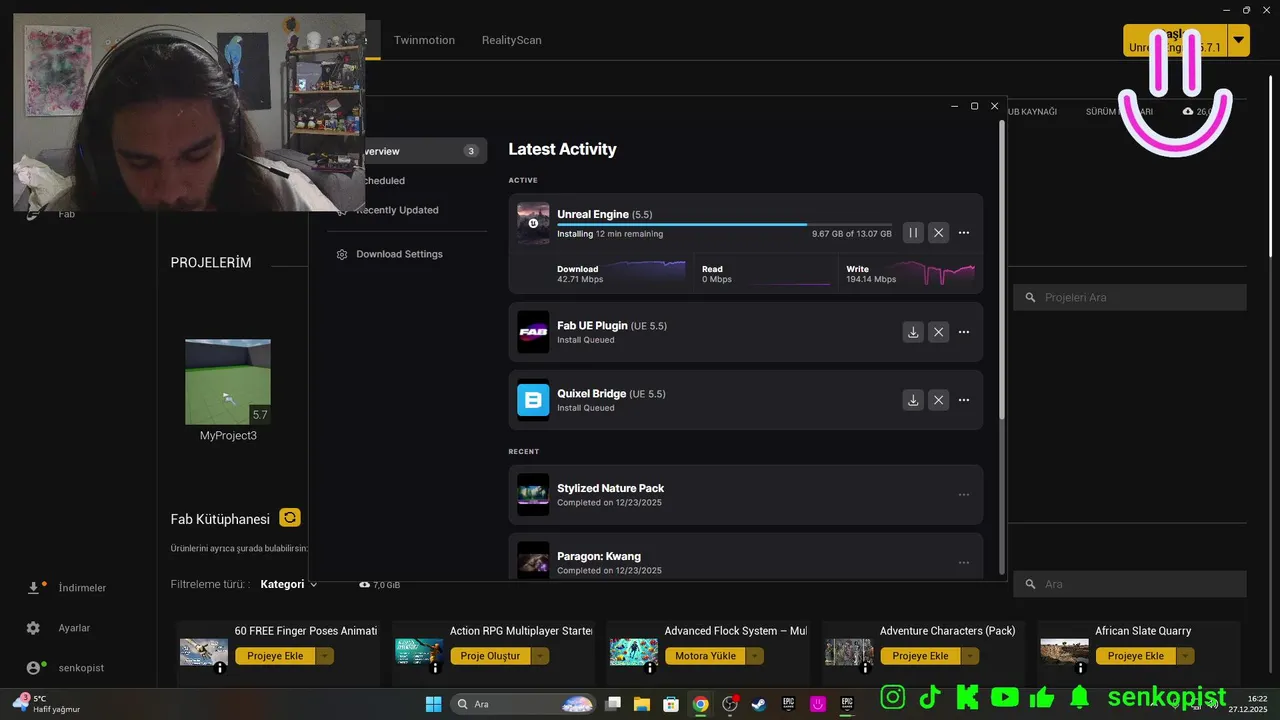Click the Fab UE Plugin logo icon
This screenshot has width=1280, height=720.
coord(533,332)
